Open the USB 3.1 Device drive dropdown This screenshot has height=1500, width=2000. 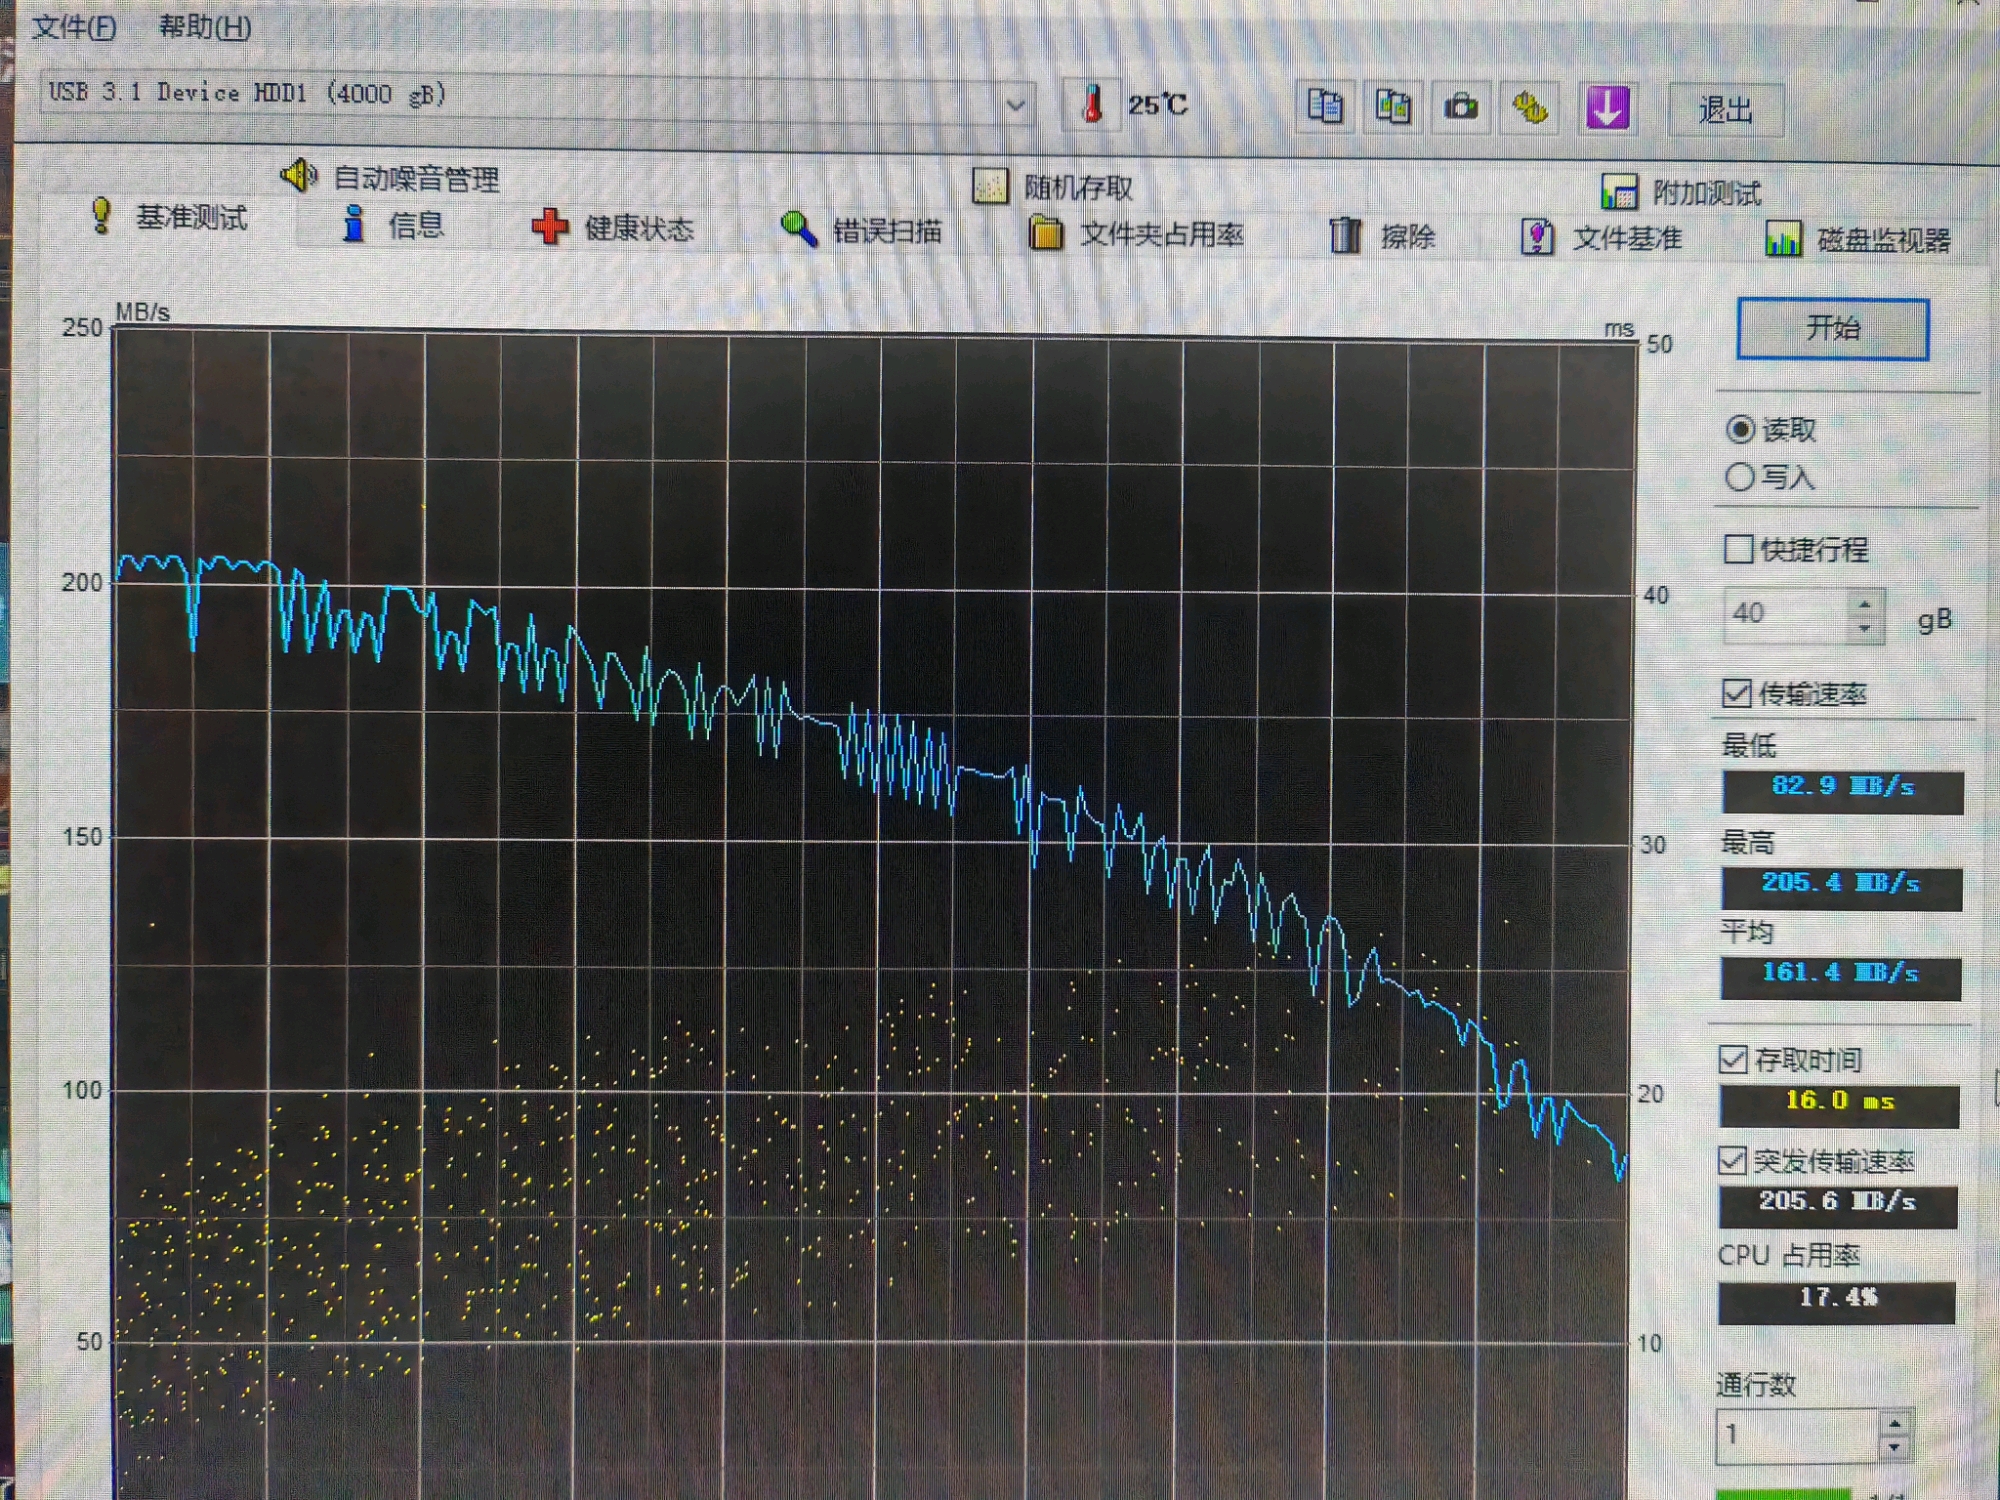1015,105
